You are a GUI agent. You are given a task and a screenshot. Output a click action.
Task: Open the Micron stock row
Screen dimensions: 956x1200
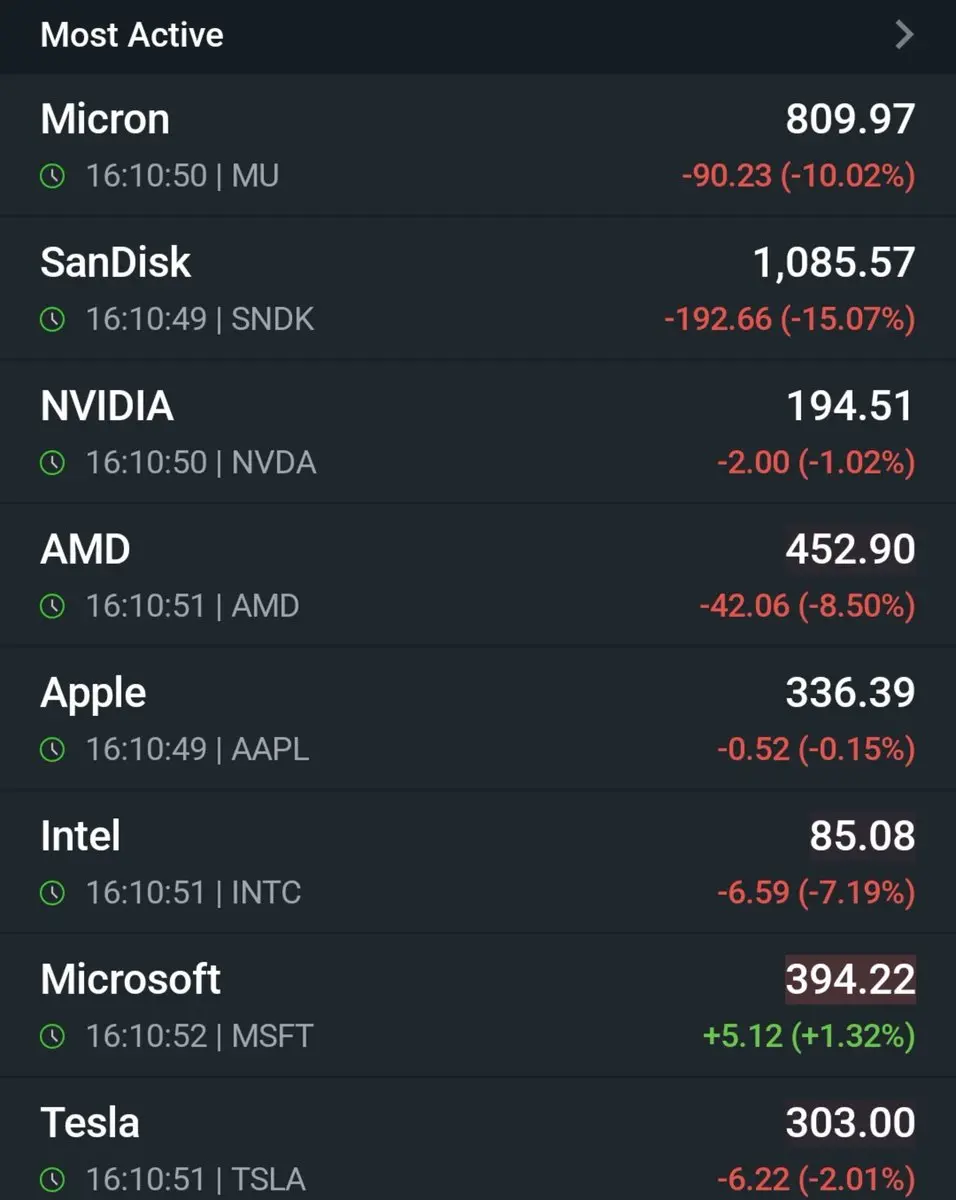point(478,145)
